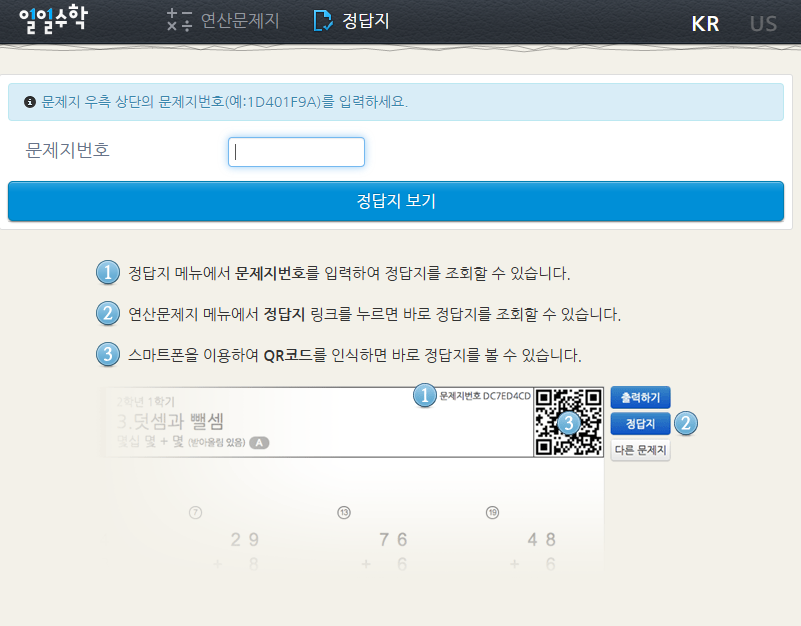Click the 출력하기 button in the preview
The image size is (801, 626).
pyautogui.click(x=641, y=397)
